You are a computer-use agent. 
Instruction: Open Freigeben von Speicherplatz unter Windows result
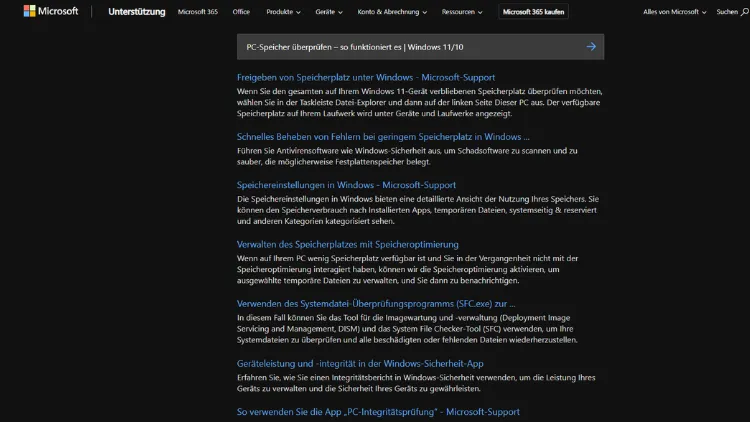[366, 77]
